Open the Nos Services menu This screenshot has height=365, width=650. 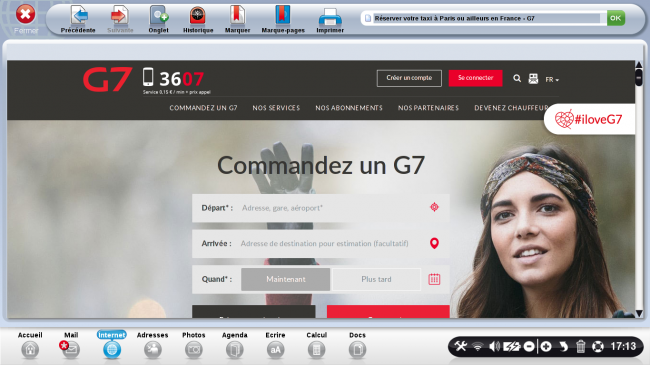pos(276,108)
